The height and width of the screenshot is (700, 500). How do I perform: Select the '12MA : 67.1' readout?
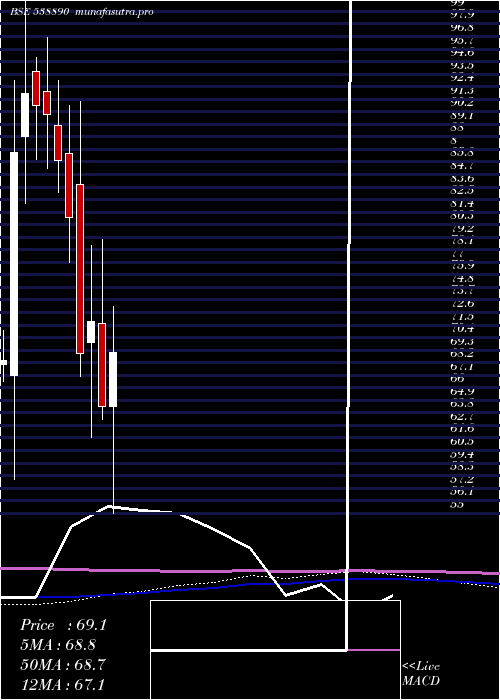(x=62, y=685)
